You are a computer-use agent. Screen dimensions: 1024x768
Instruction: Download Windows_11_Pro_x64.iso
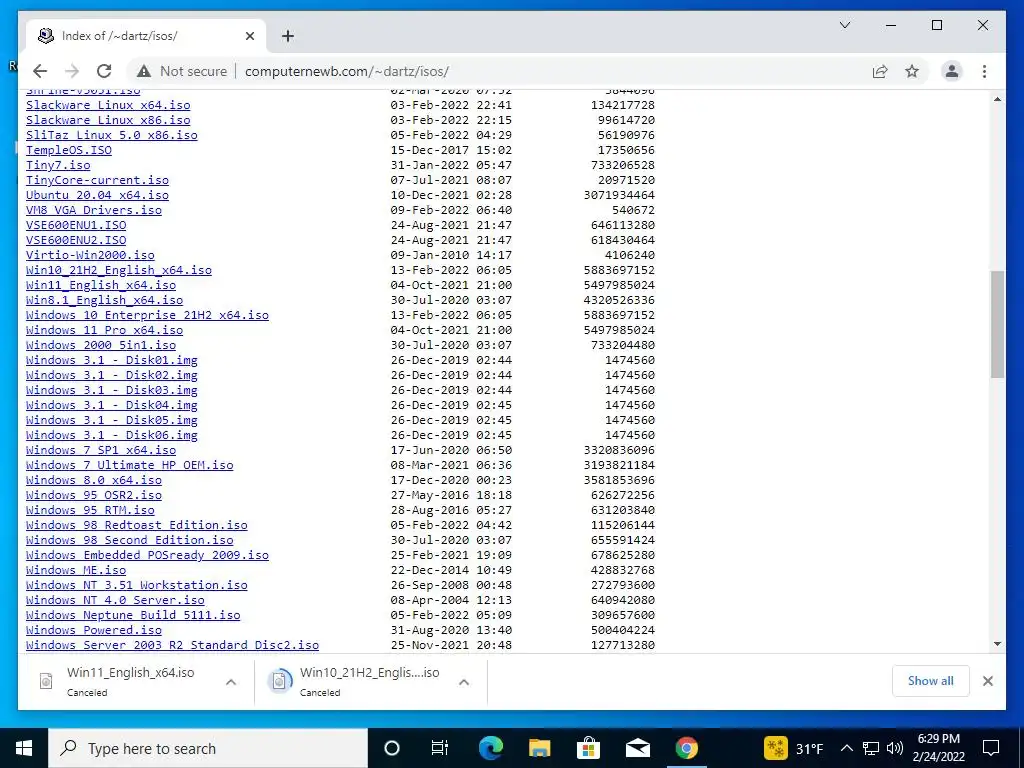coord(104,330)
